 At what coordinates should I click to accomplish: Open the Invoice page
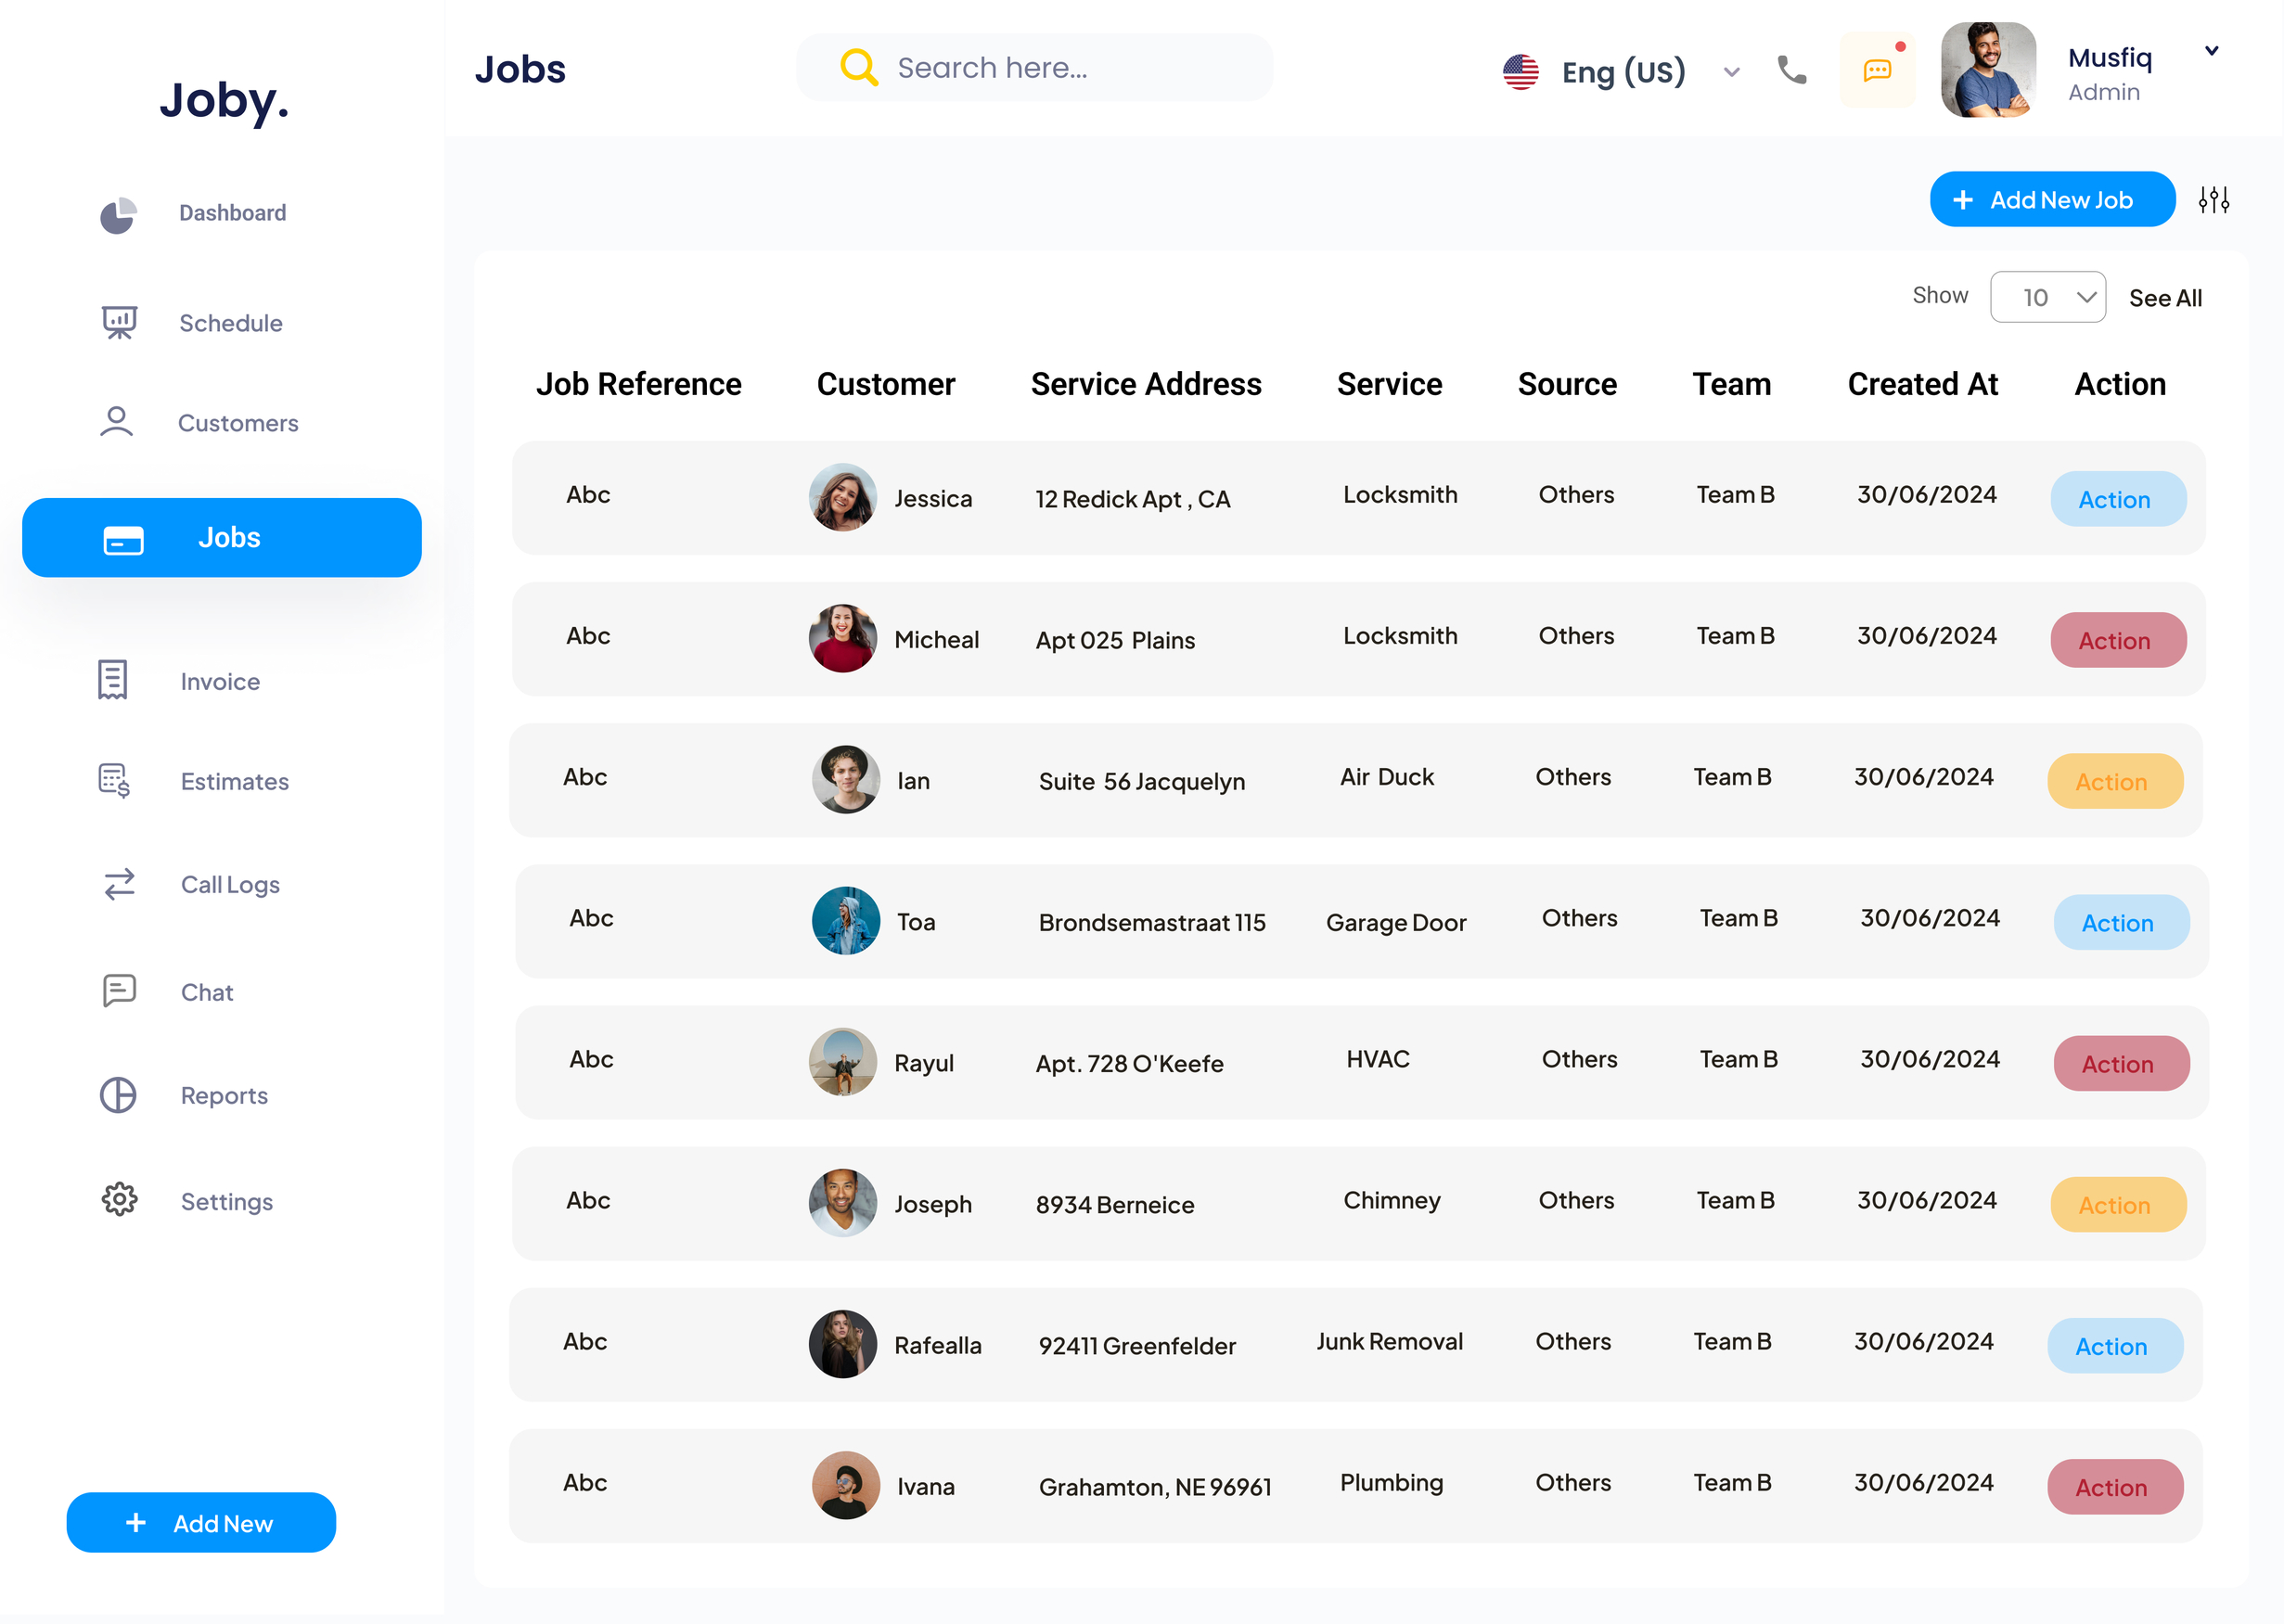[x=220, y=681]
